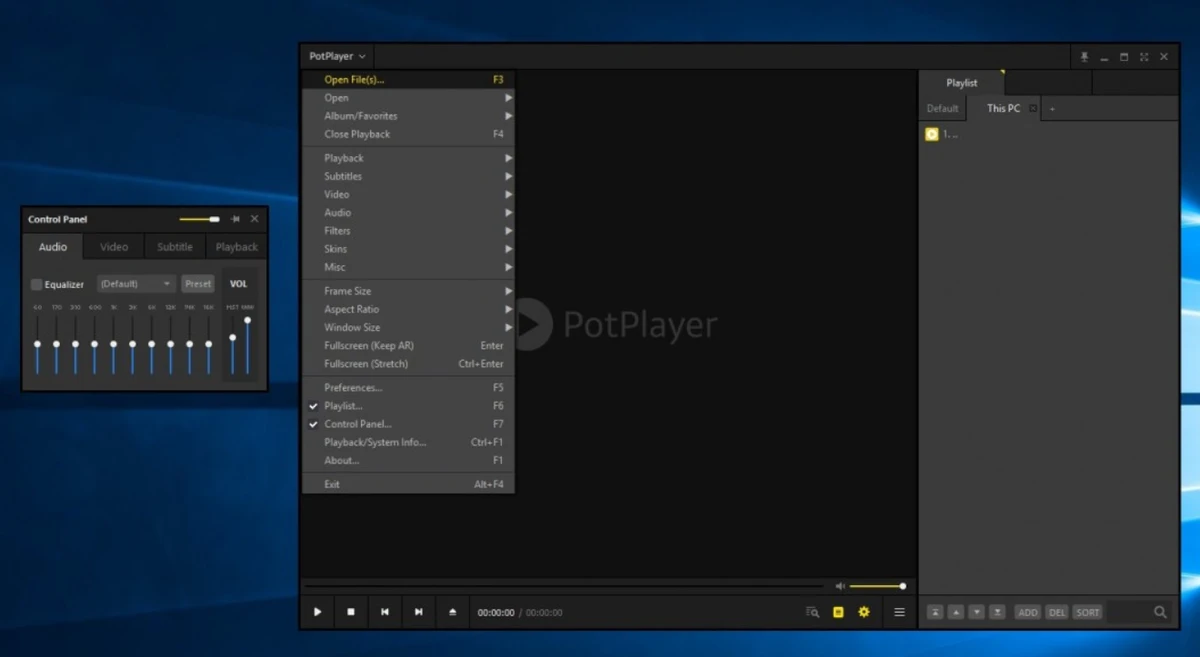
Task: Mute audio via the speaker icon
Action: pos(840,586)
